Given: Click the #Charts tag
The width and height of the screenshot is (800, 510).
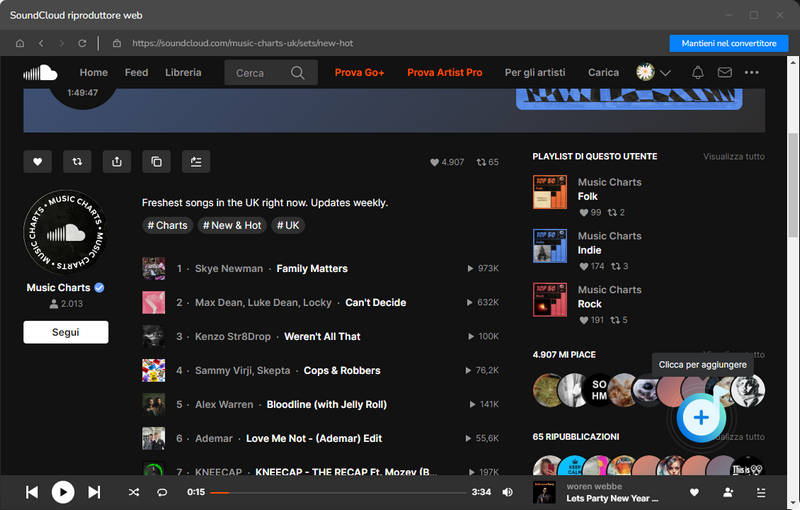Looking at the screenshot, I should click(x=167, y=225).
